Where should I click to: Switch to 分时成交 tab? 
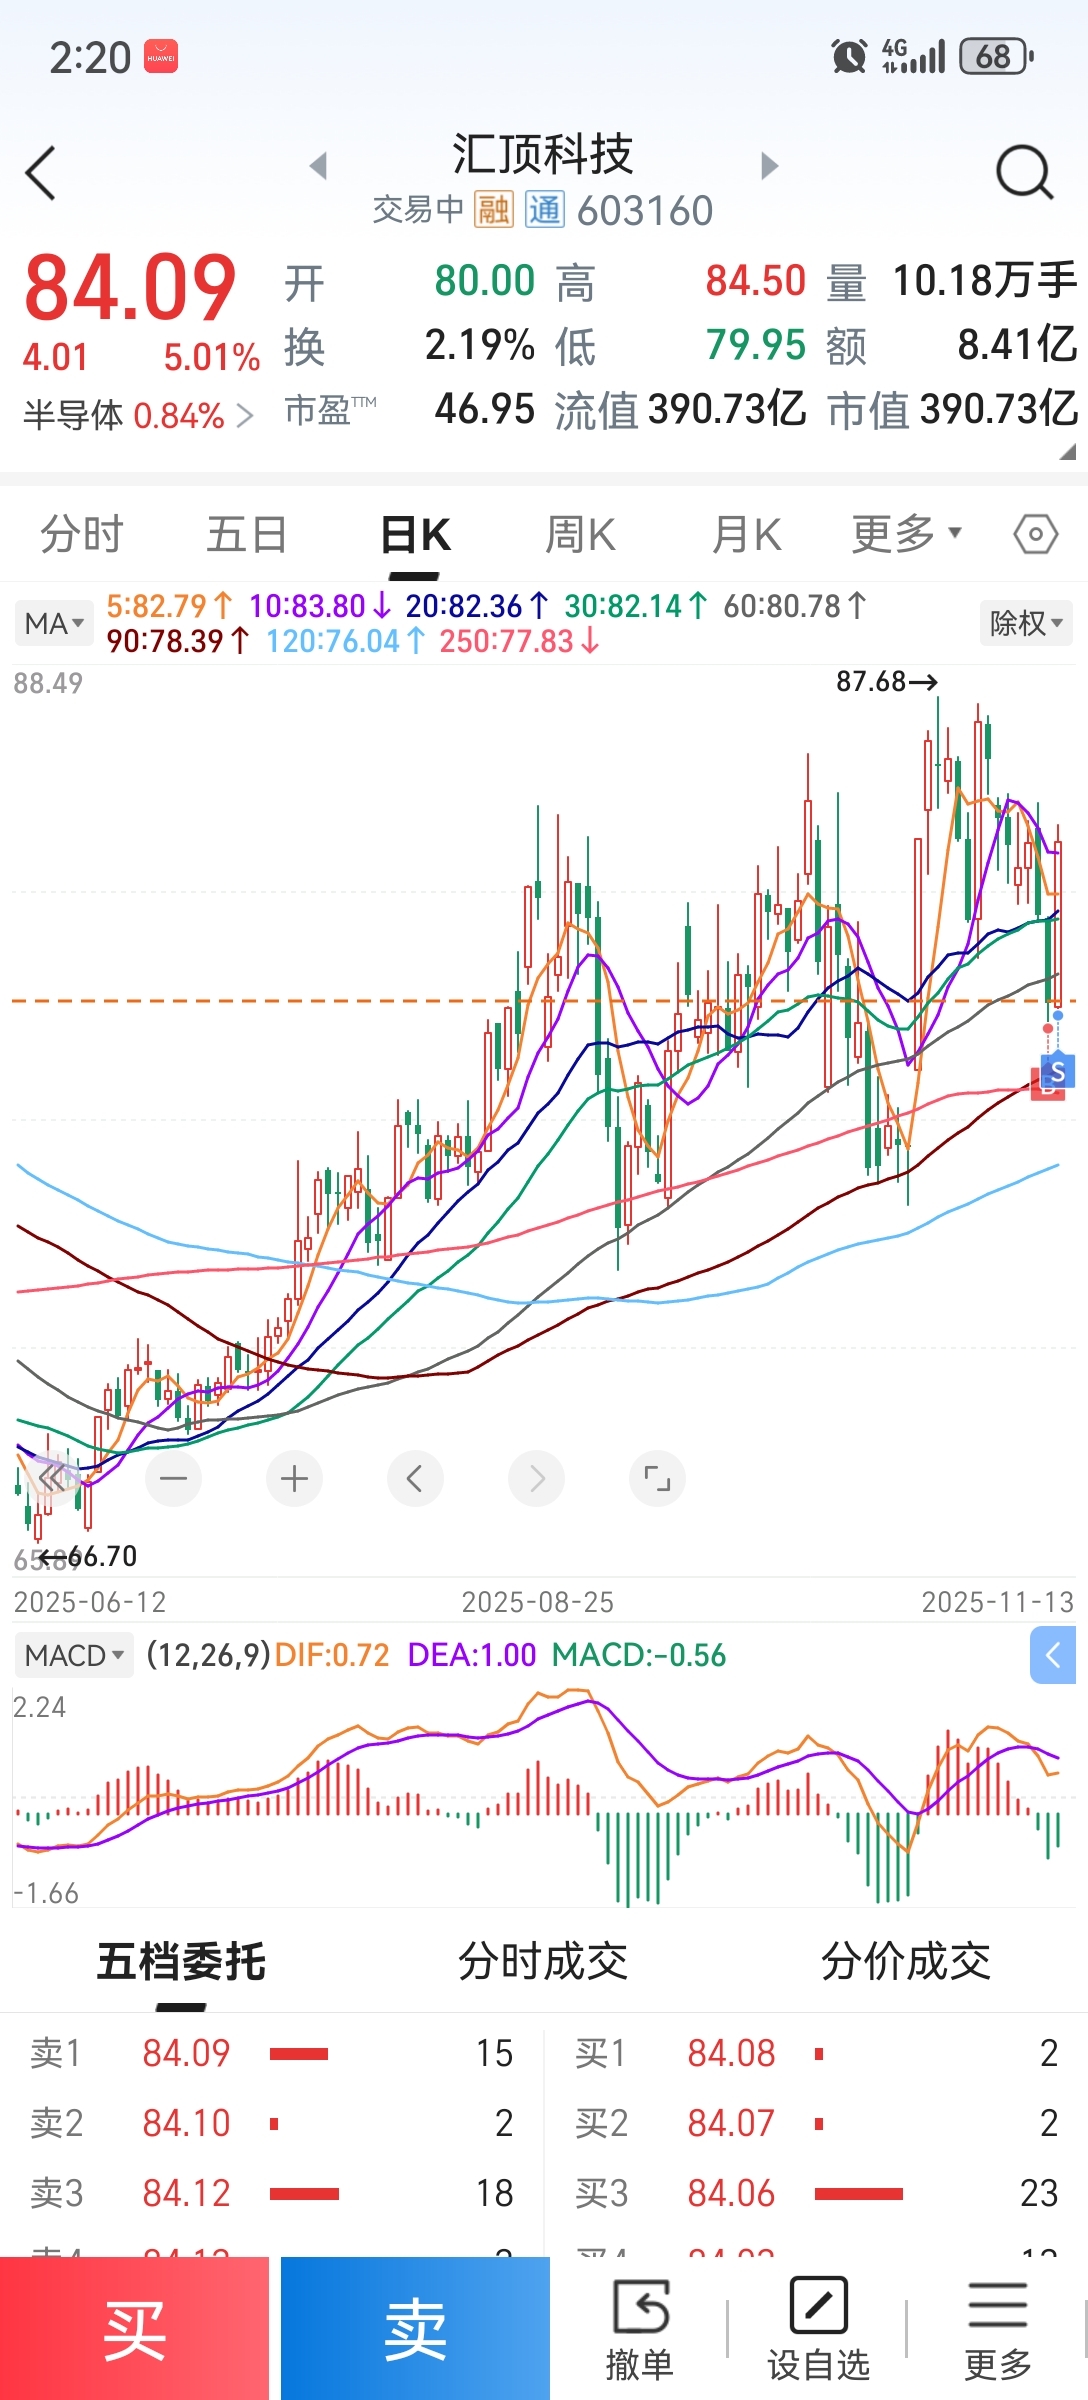543,1962
